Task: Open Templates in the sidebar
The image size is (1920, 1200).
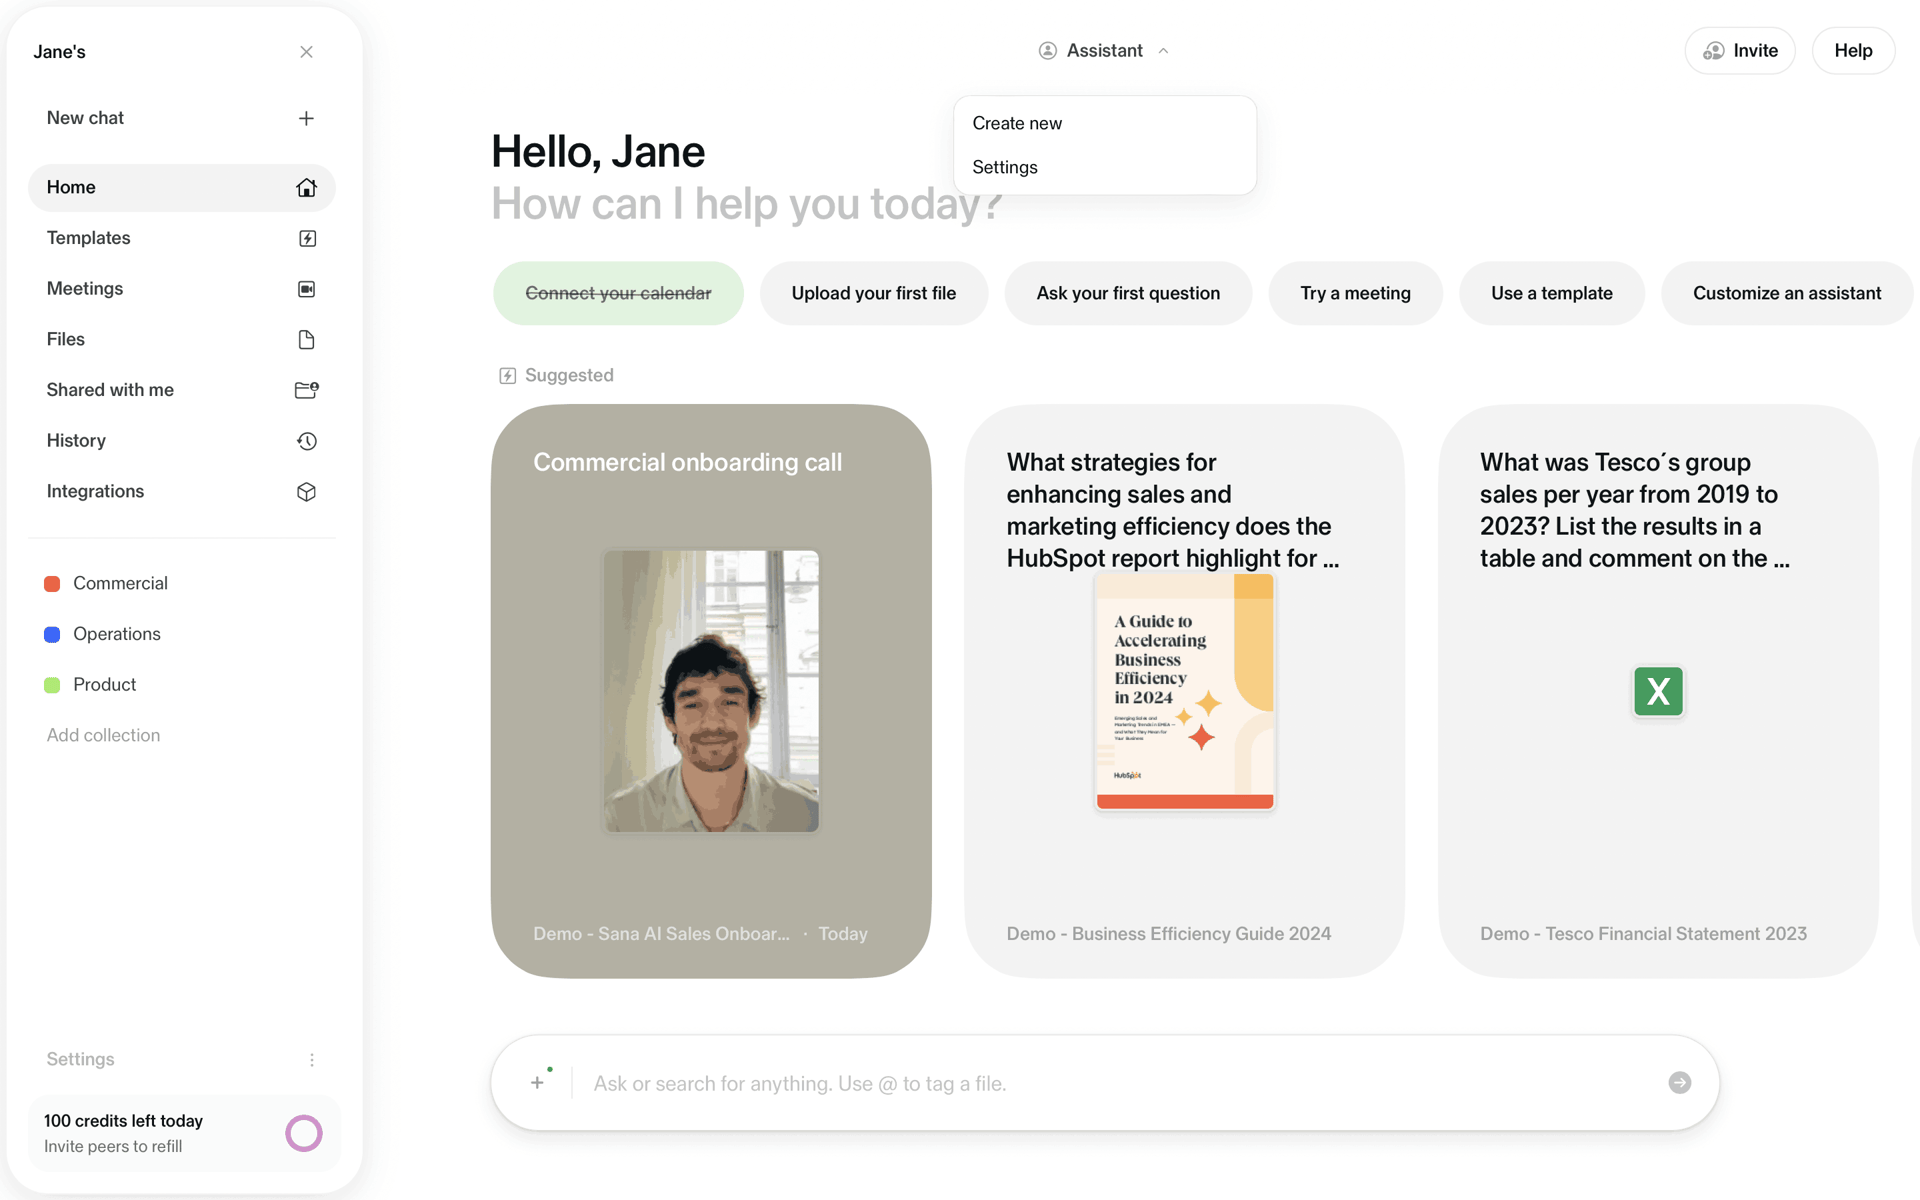Action: point(182,238)
